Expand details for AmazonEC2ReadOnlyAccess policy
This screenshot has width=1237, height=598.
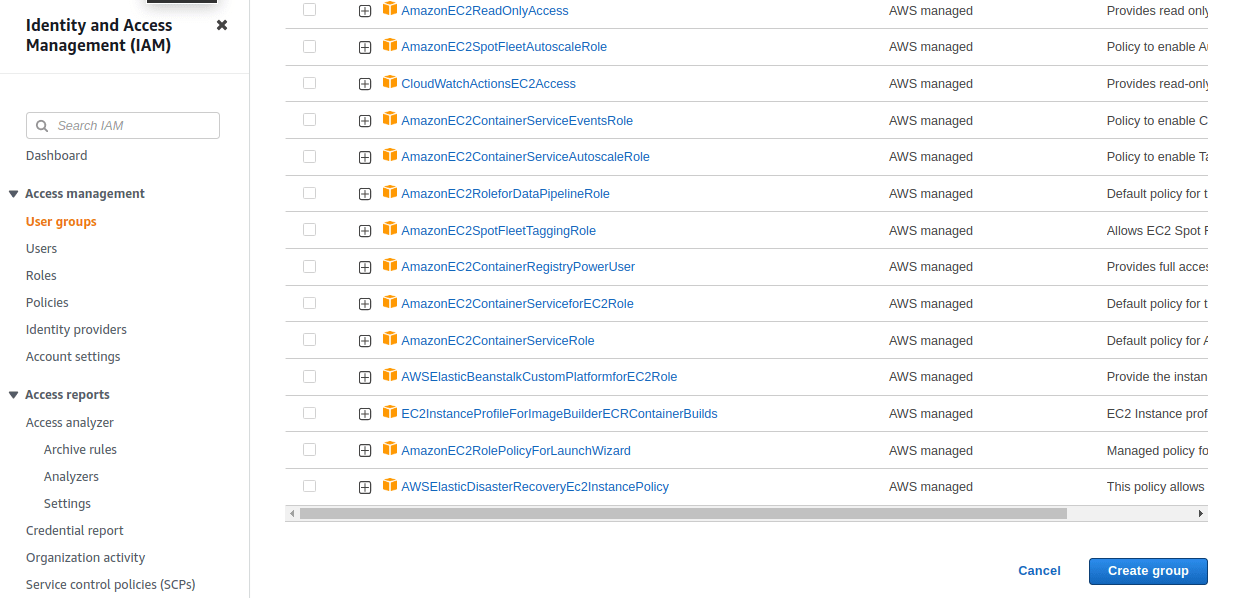365,11
